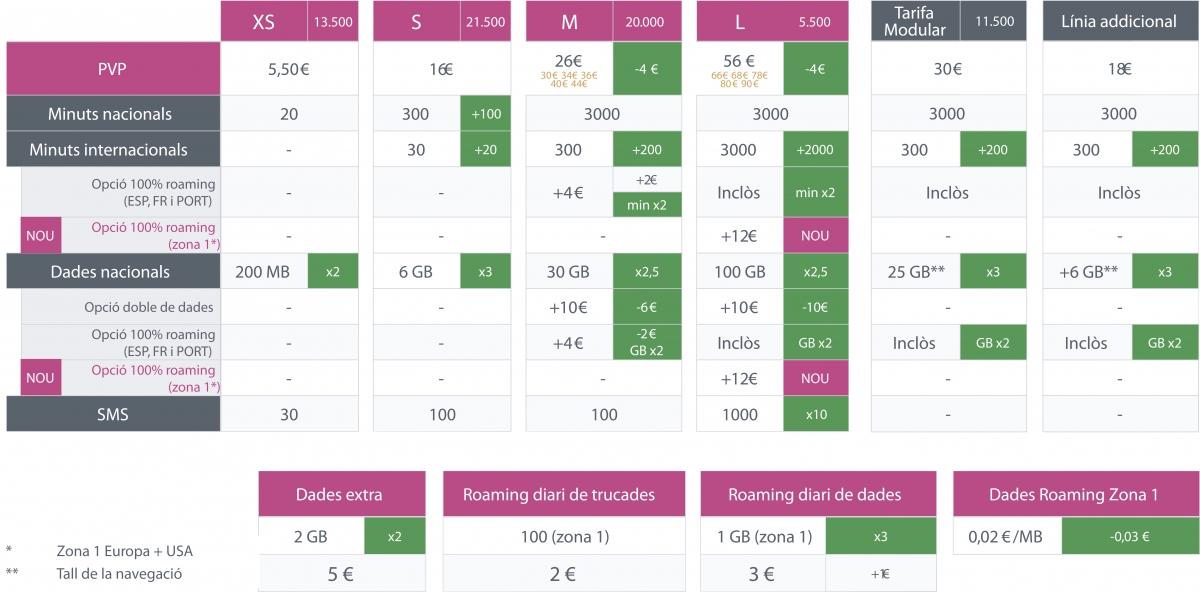Image resolution: width=1200 pixels, height=592 pixels.
Task: Open the Dades extra card header
Action: pyautogui.click(x=339, y=495)
